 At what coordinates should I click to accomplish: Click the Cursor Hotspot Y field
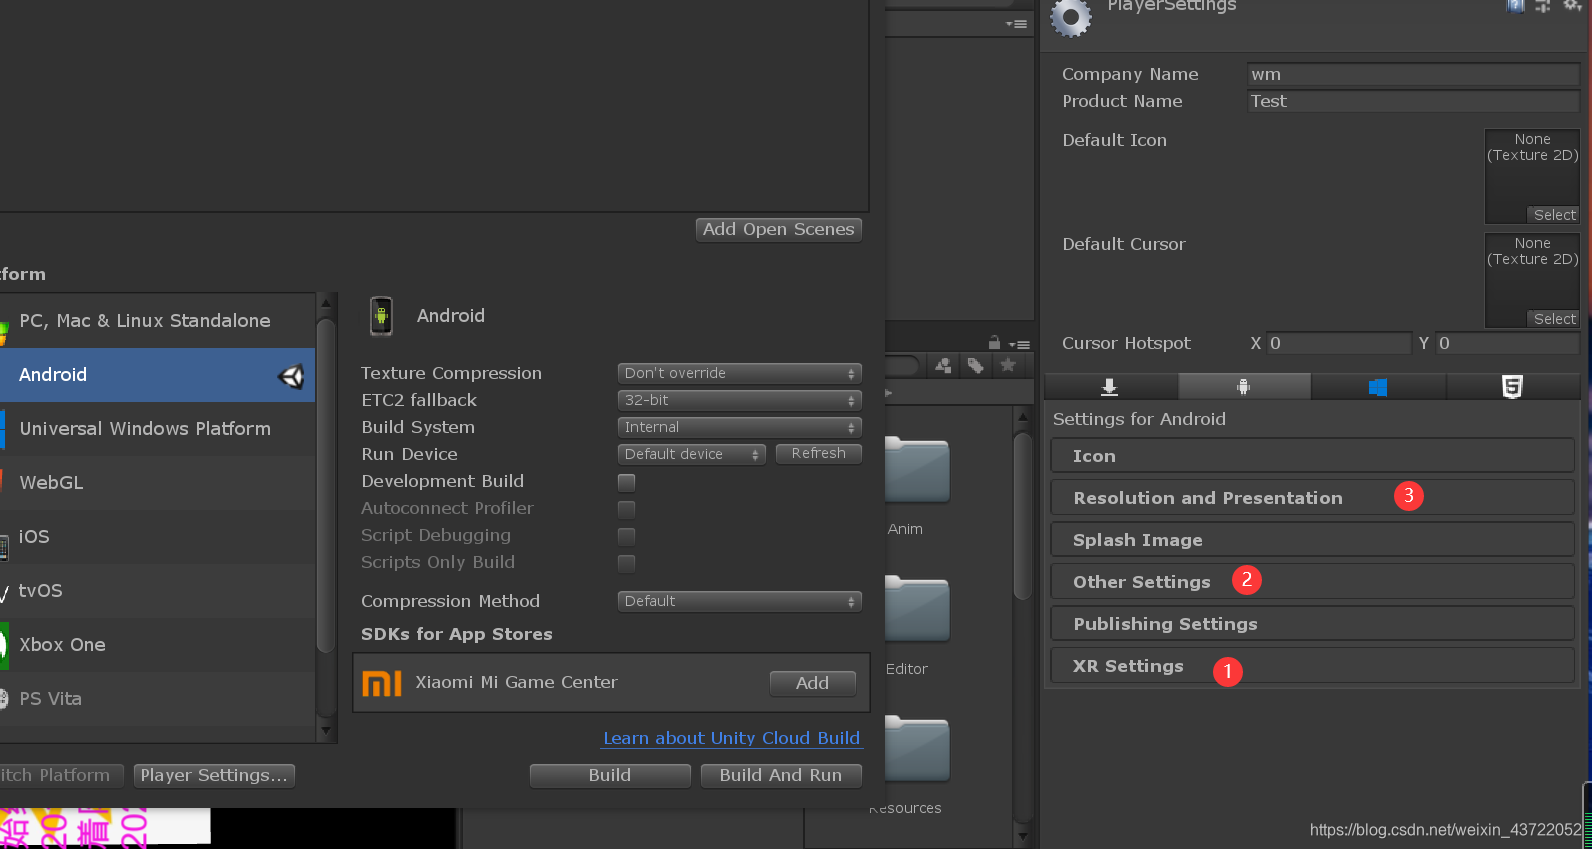[1507, 343]
